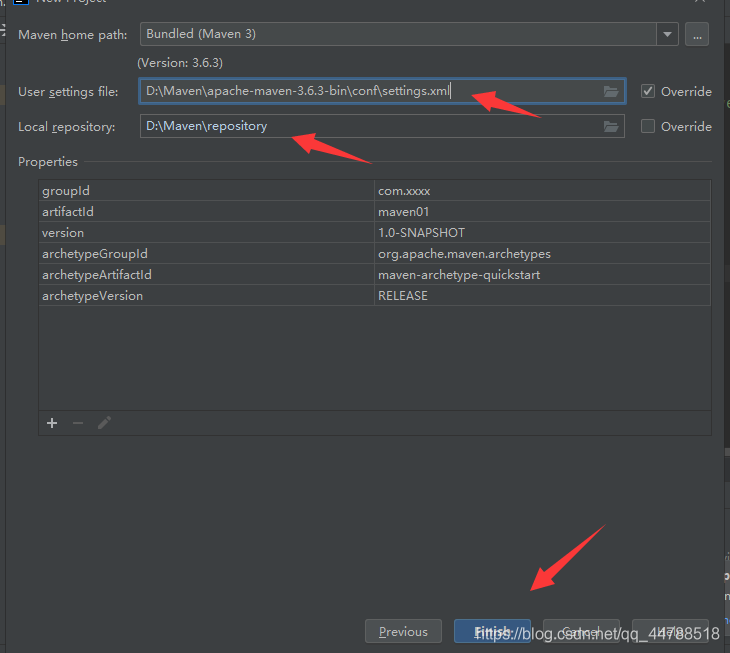Click the maven-archetype-quickstart value cell
The height and width of the screenshot is (653, 730).
coord(542,275)
